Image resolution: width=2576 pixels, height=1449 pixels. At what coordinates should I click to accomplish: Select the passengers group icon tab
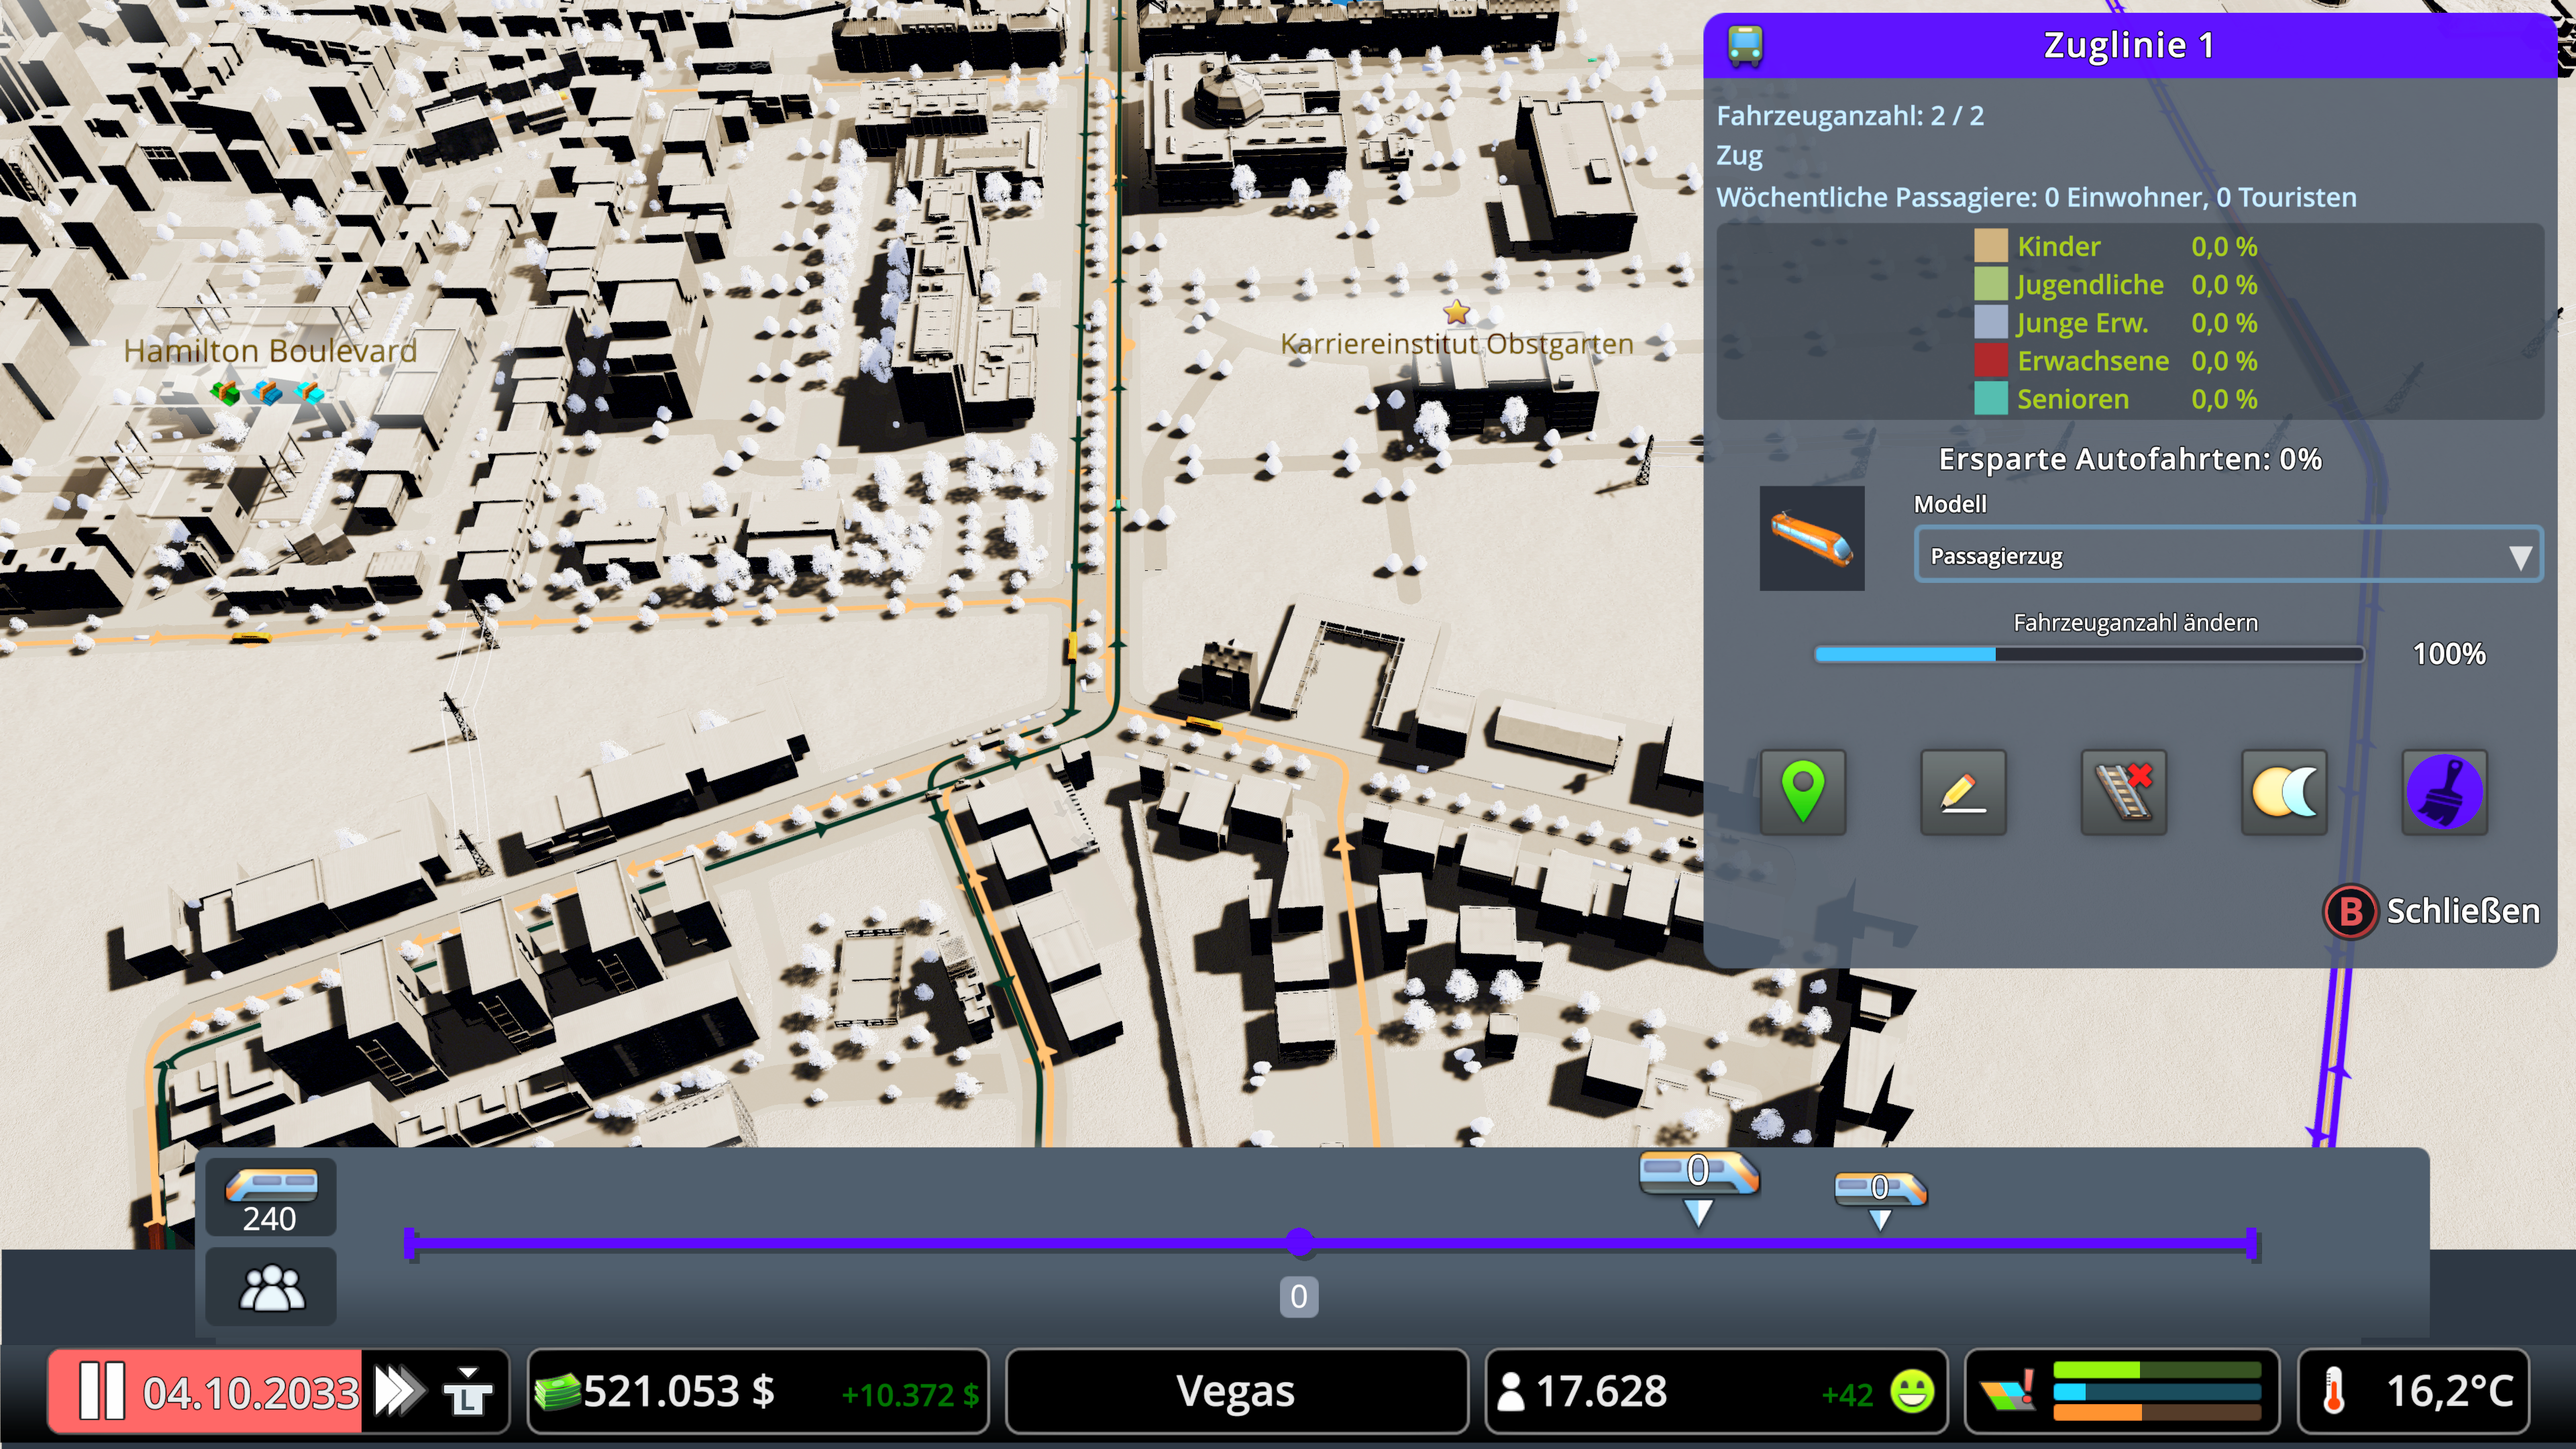[270, 1287]
